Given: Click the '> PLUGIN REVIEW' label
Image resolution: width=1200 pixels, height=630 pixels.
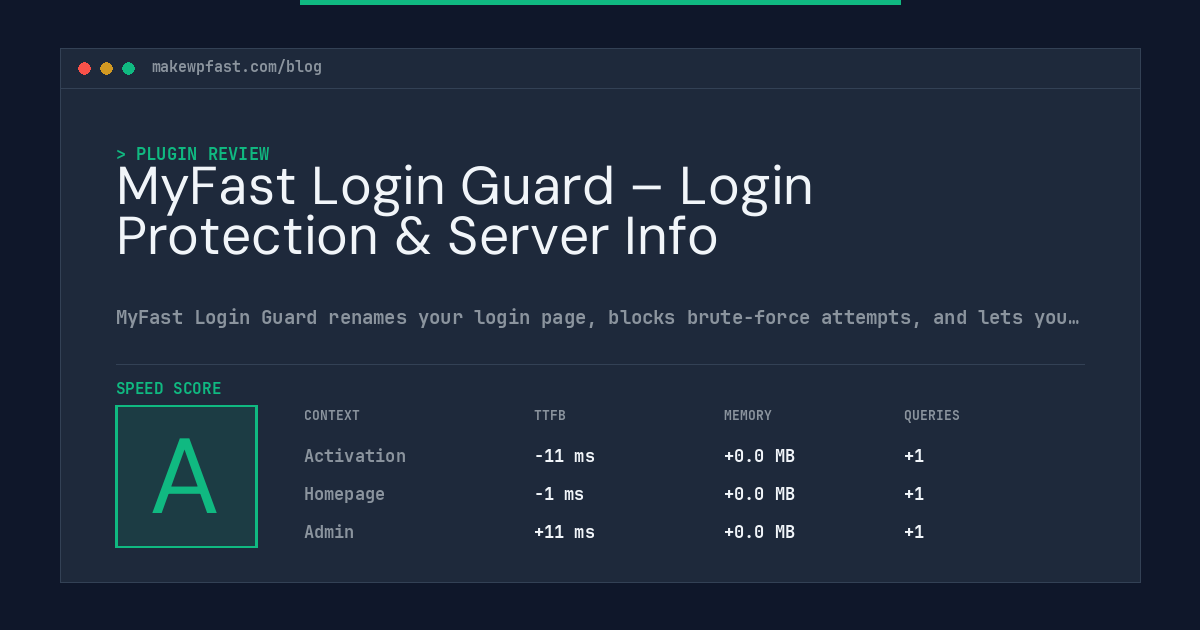Looking at the screenshot, I should pyautogui.click(x=193, y=154).
